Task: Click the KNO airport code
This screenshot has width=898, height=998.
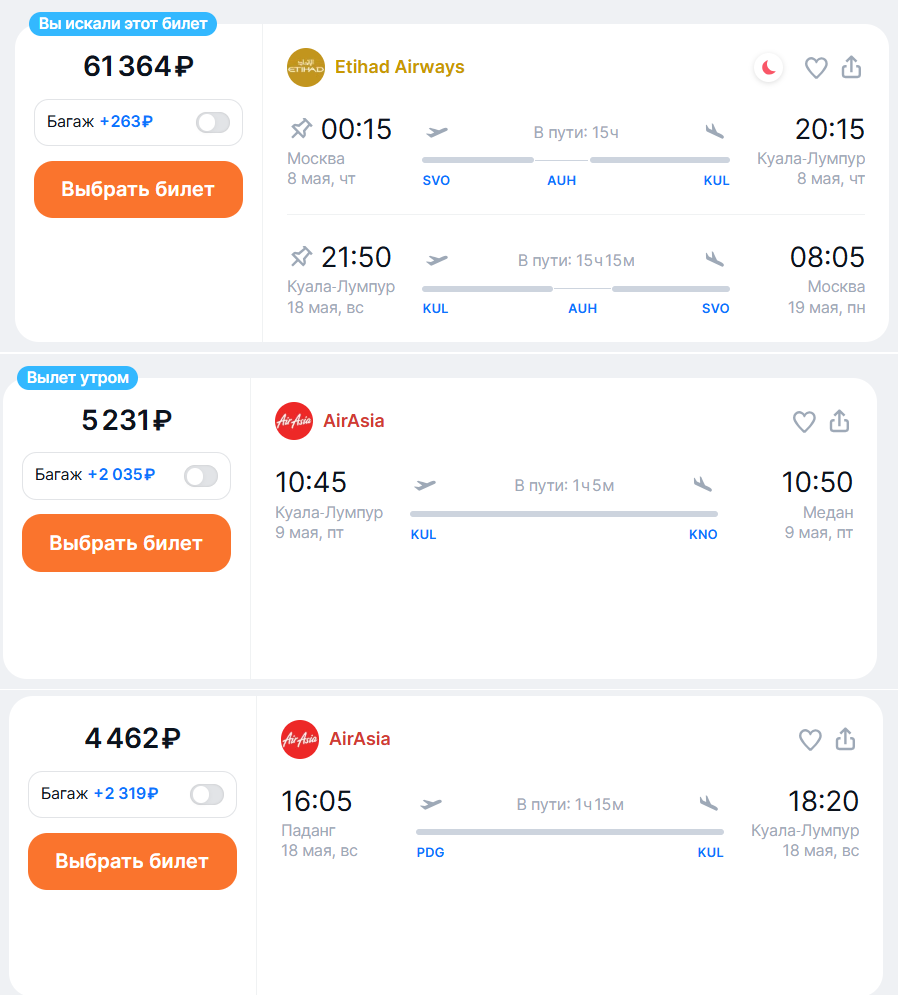Action: tap(703, 534)
